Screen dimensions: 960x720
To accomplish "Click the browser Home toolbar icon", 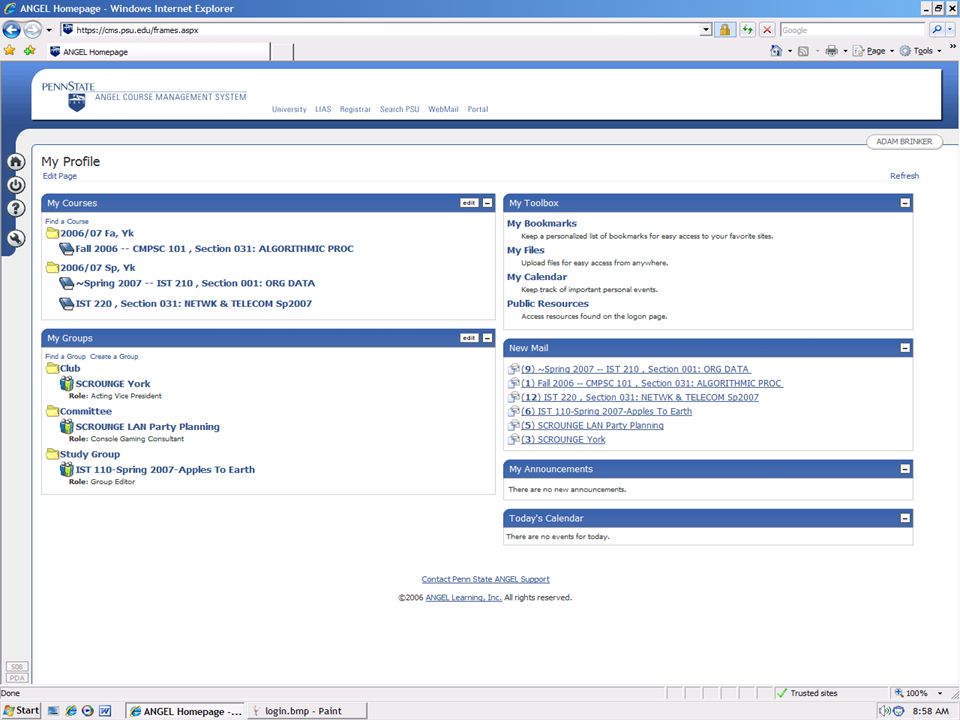I will (x=776, y=51).
